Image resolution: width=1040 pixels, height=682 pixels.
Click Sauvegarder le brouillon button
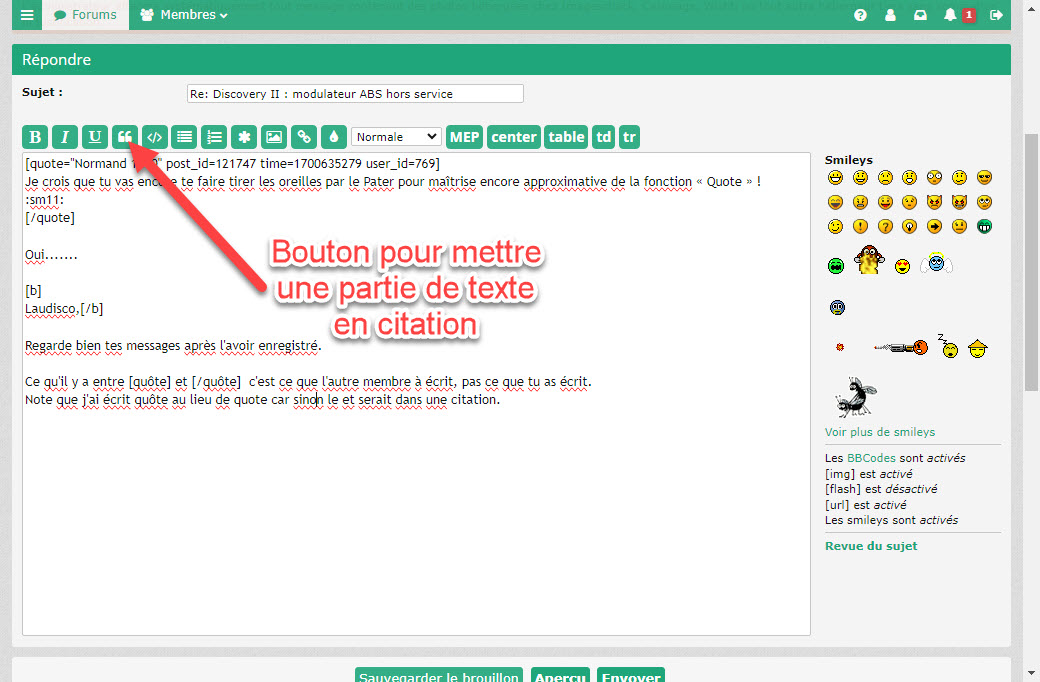[x=439, y=677]
